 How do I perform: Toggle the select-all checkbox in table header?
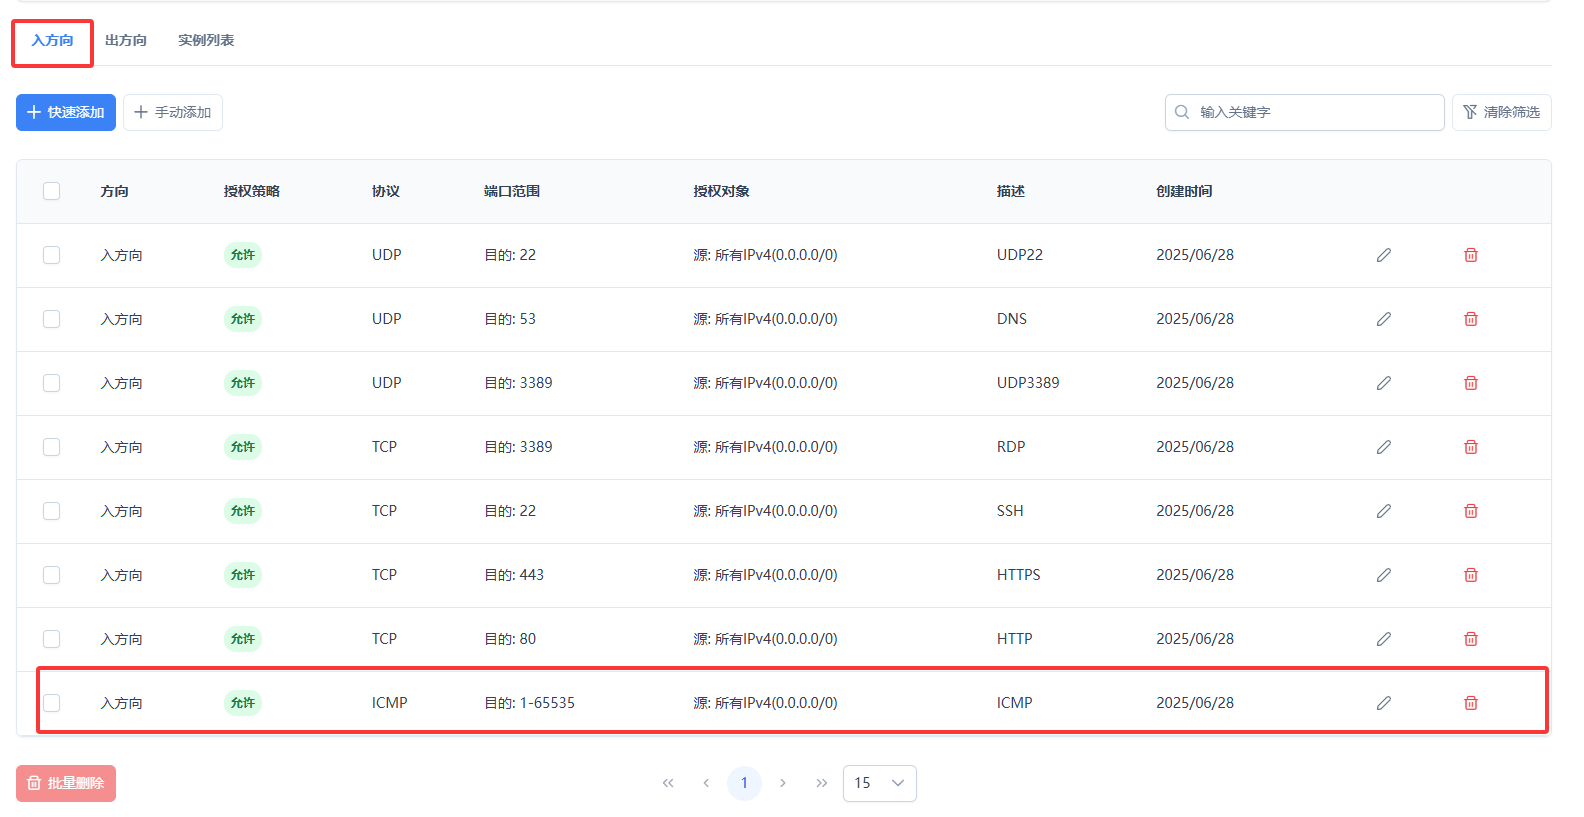[52, 191]
